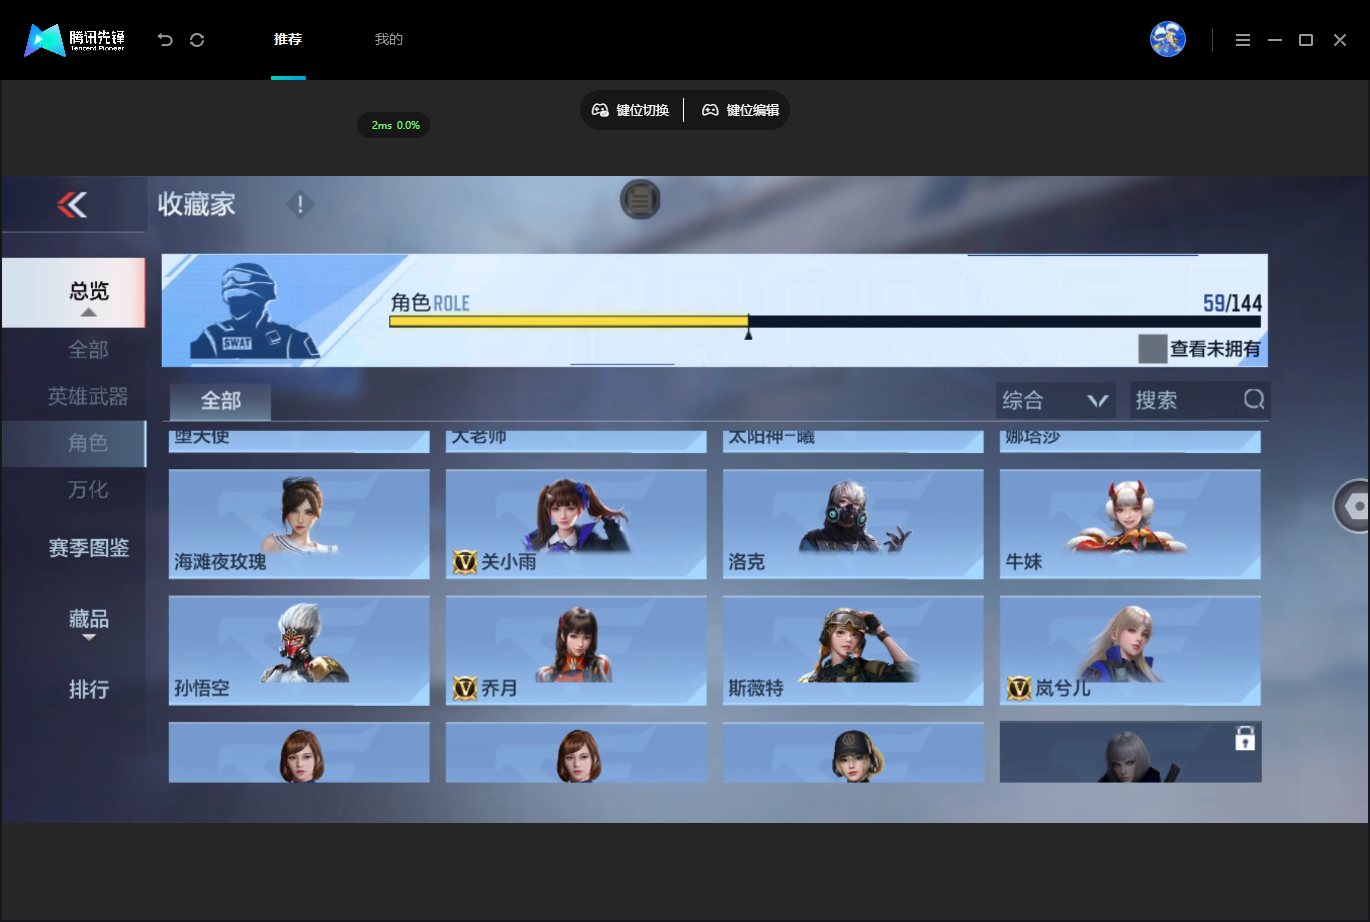Select the 斯薇特 character card
Image resolution: width=1370 pixels, height=922 pixels.
coord(853,650)
